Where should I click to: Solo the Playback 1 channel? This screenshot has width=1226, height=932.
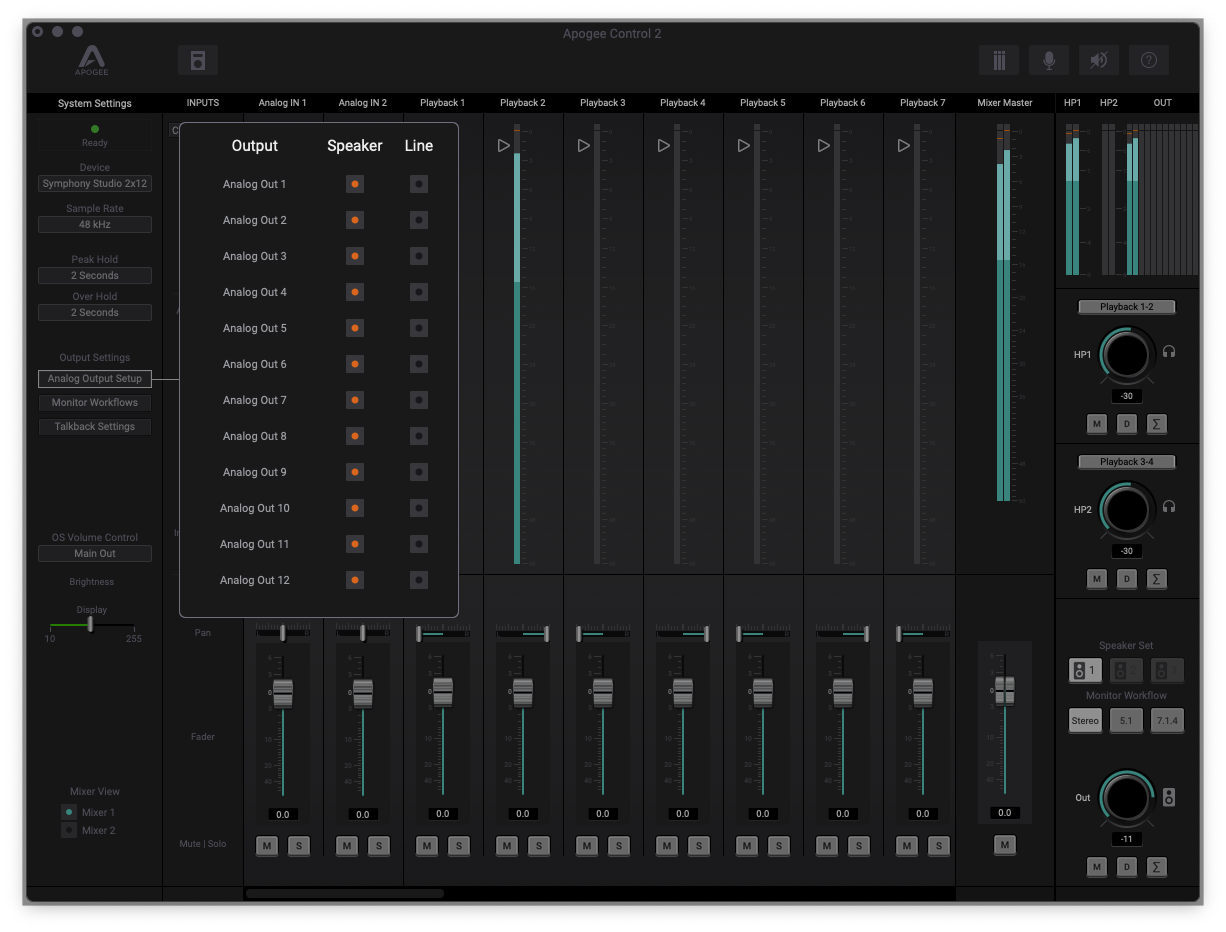pos(459,846)
